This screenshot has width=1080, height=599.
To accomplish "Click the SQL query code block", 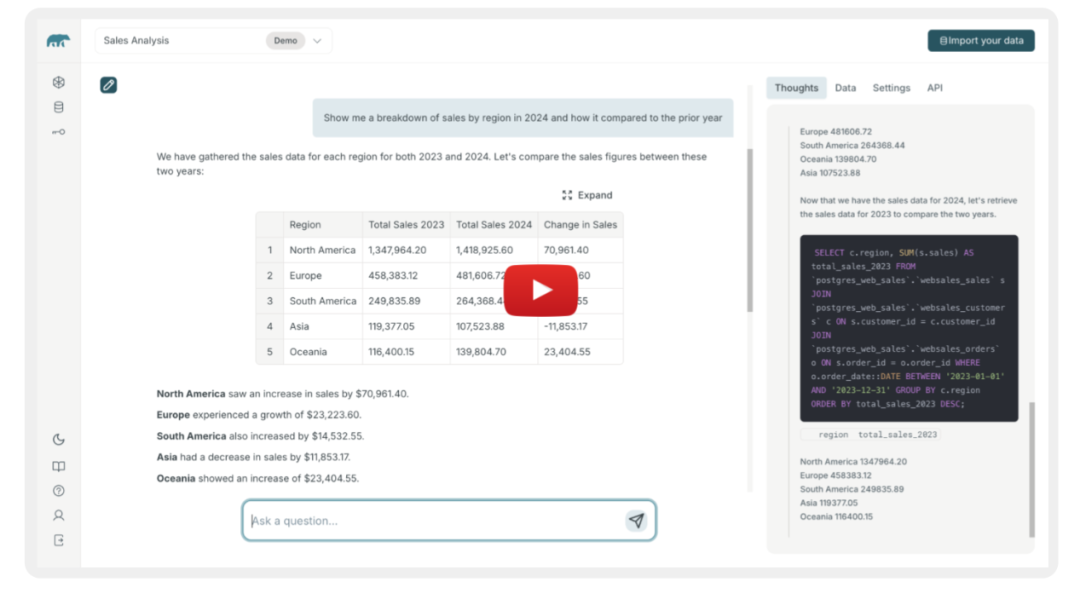I will [908, 328].
